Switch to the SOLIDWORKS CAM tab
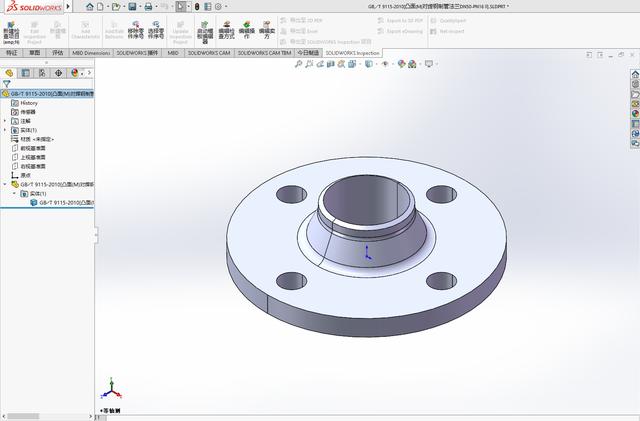This screenshot has height=421, width=640. point(209,53)
